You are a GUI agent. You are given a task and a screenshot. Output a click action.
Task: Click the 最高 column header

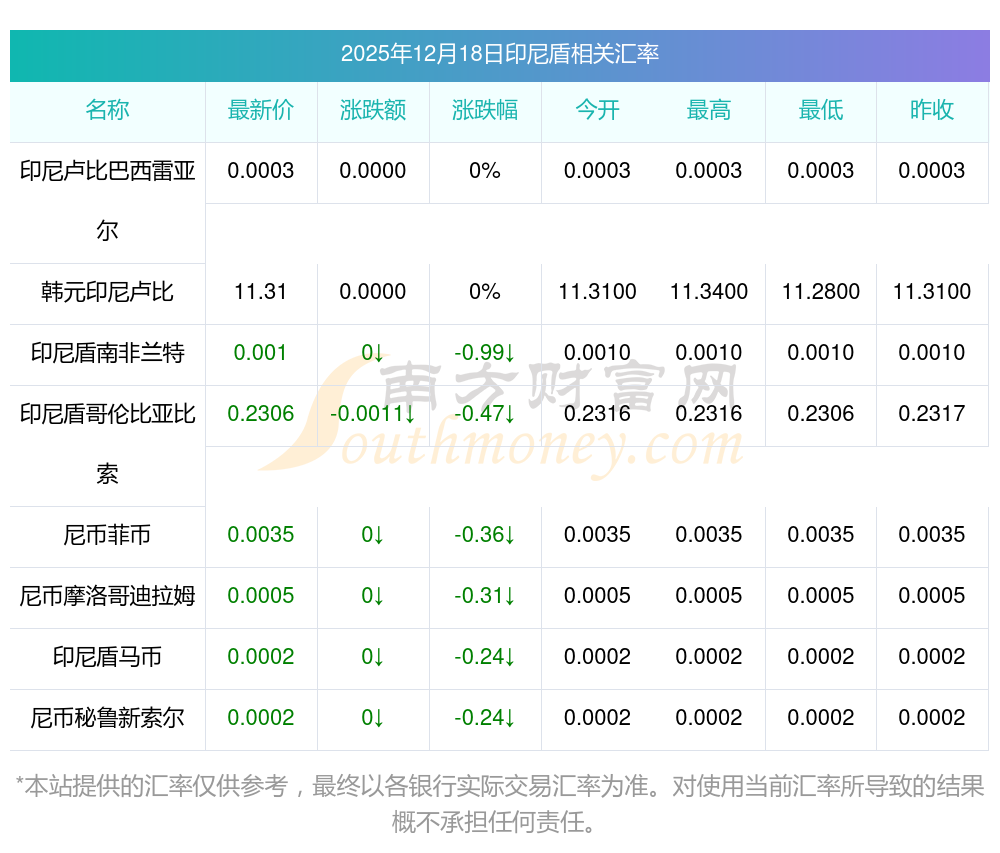click(x=709, y=110)
